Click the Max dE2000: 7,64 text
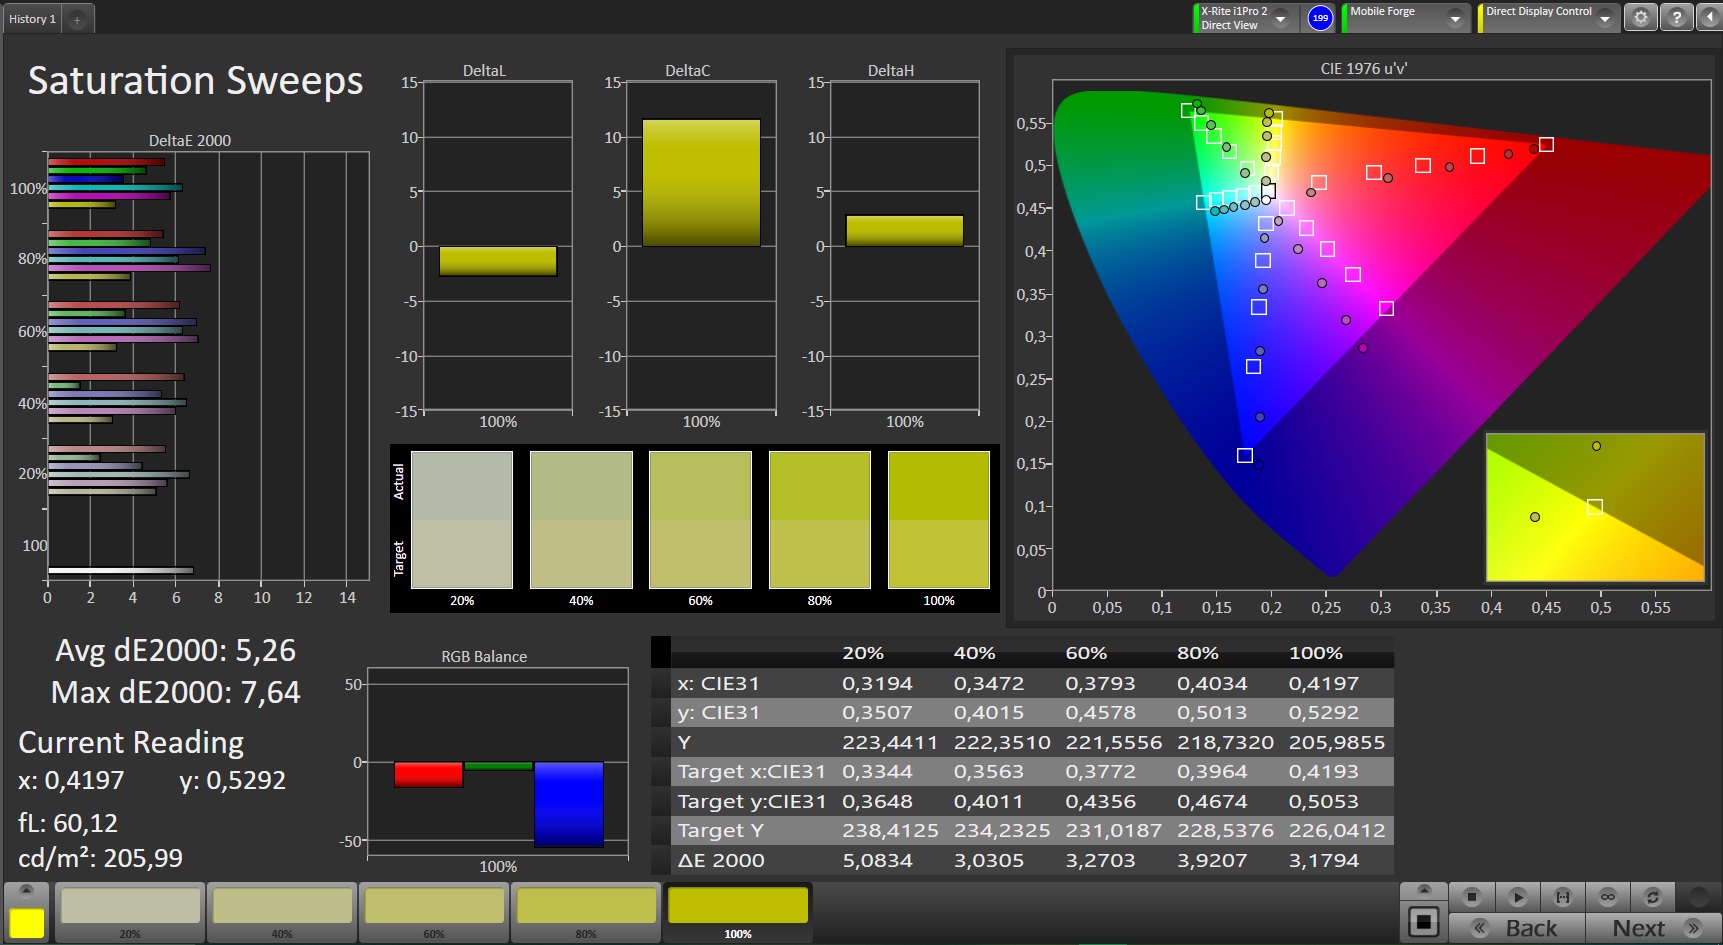The width and height of the screenshot is (1723, 945). (x=176, y=693)
